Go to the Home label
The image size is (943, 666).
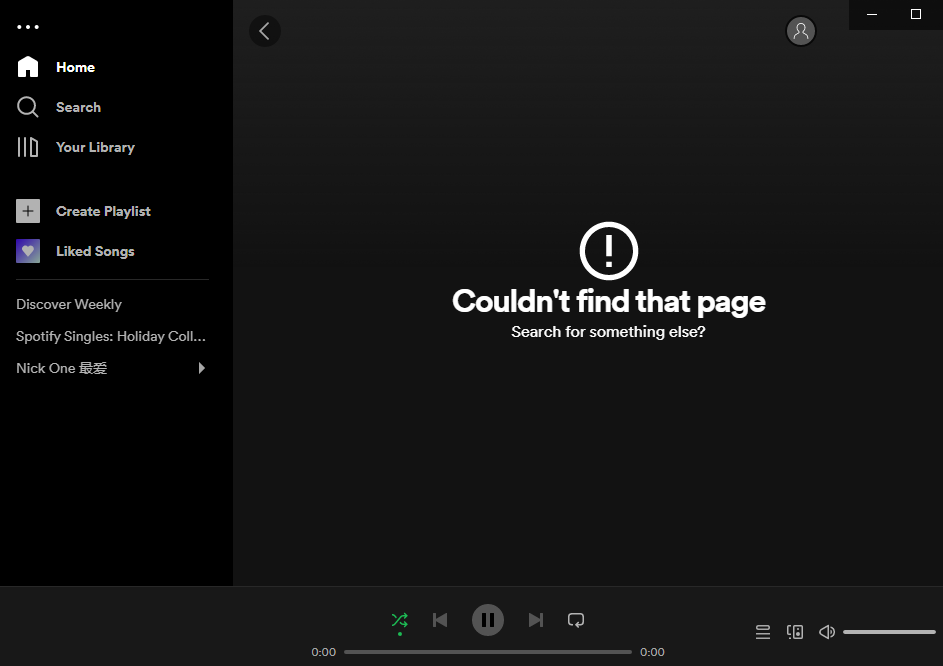[x=75, y=67]
